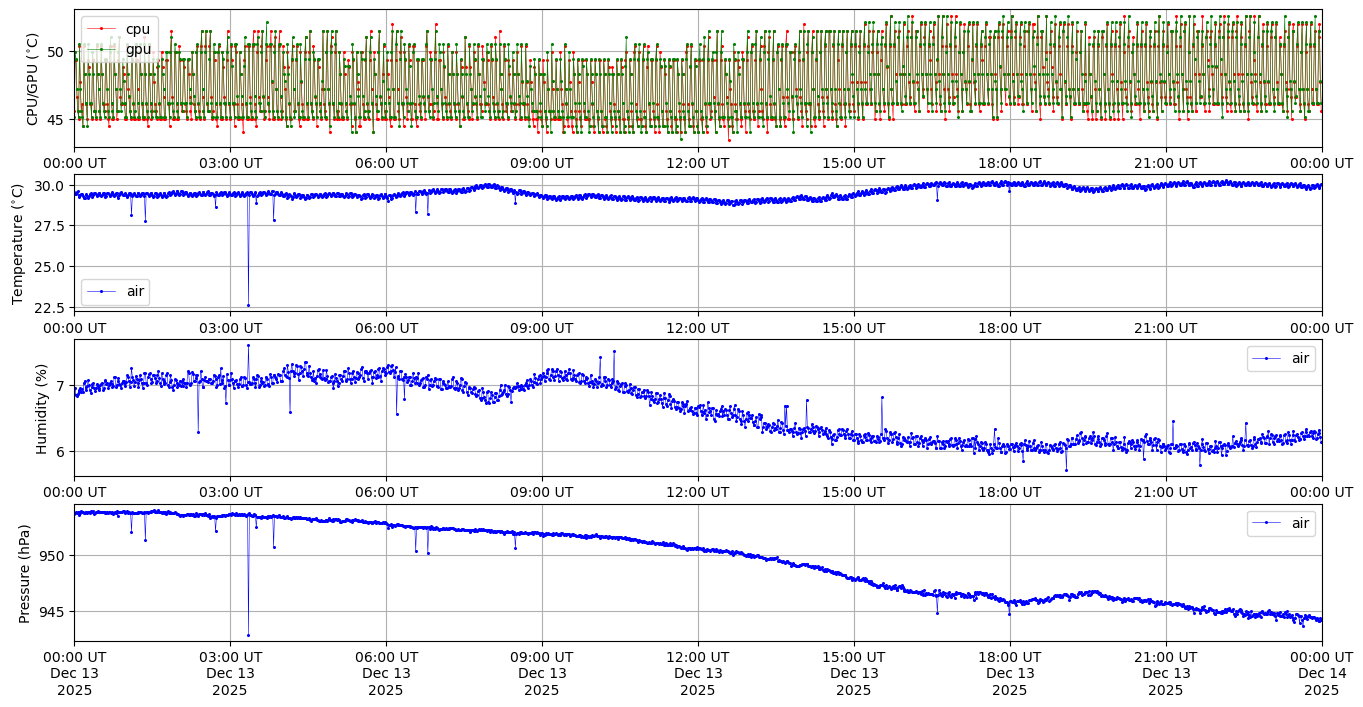Click the green gpu legend line marker
The width and height of the screenshot is (1363, 707).
point(102,49)
